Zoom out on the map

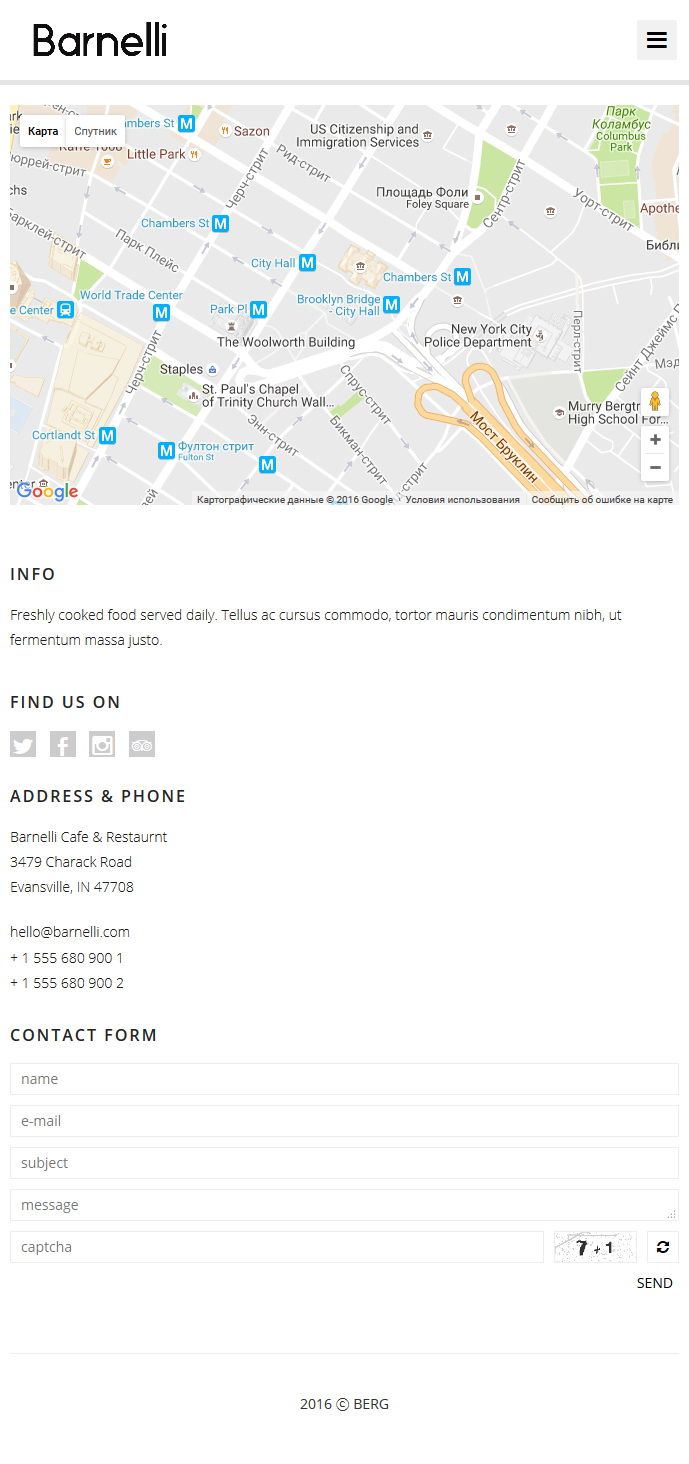655,467
